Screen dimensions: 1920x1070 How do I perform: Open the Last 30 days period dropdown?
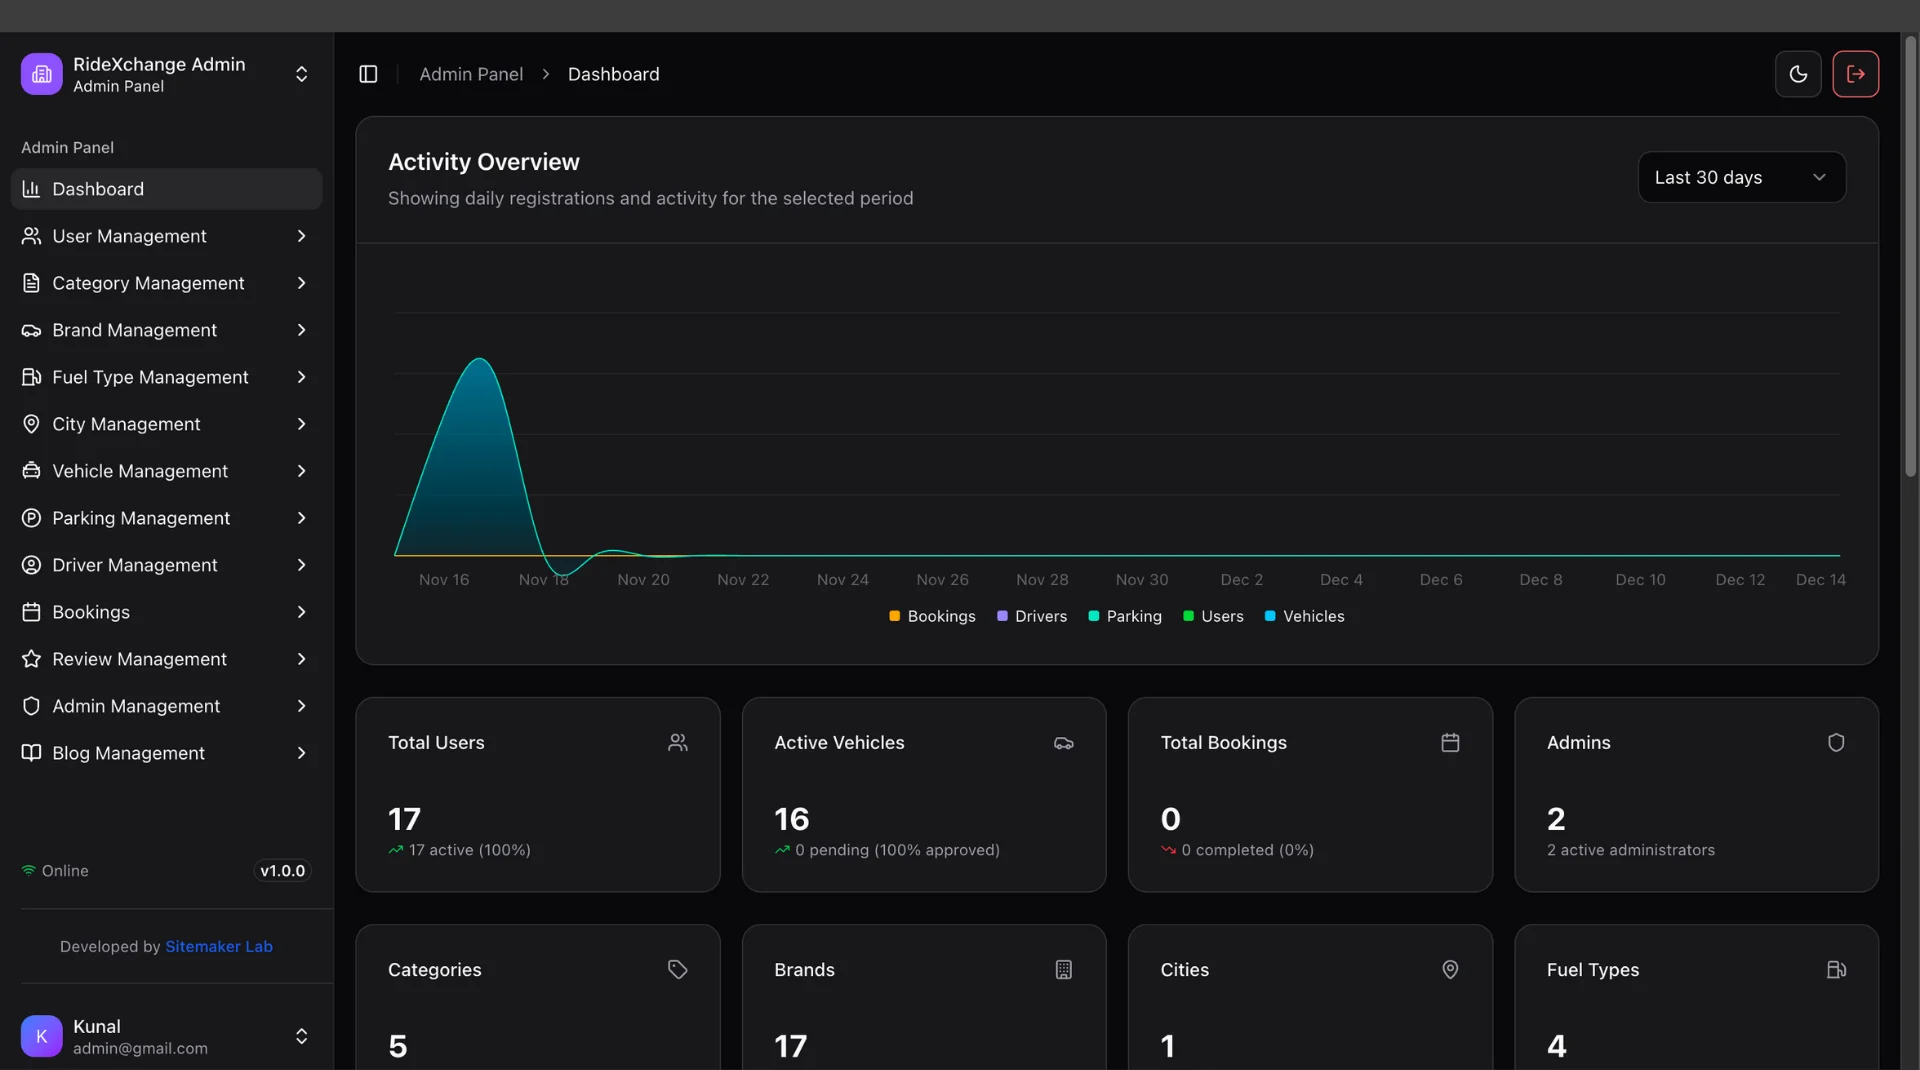pyautogui.click(x=1742, y=177)
